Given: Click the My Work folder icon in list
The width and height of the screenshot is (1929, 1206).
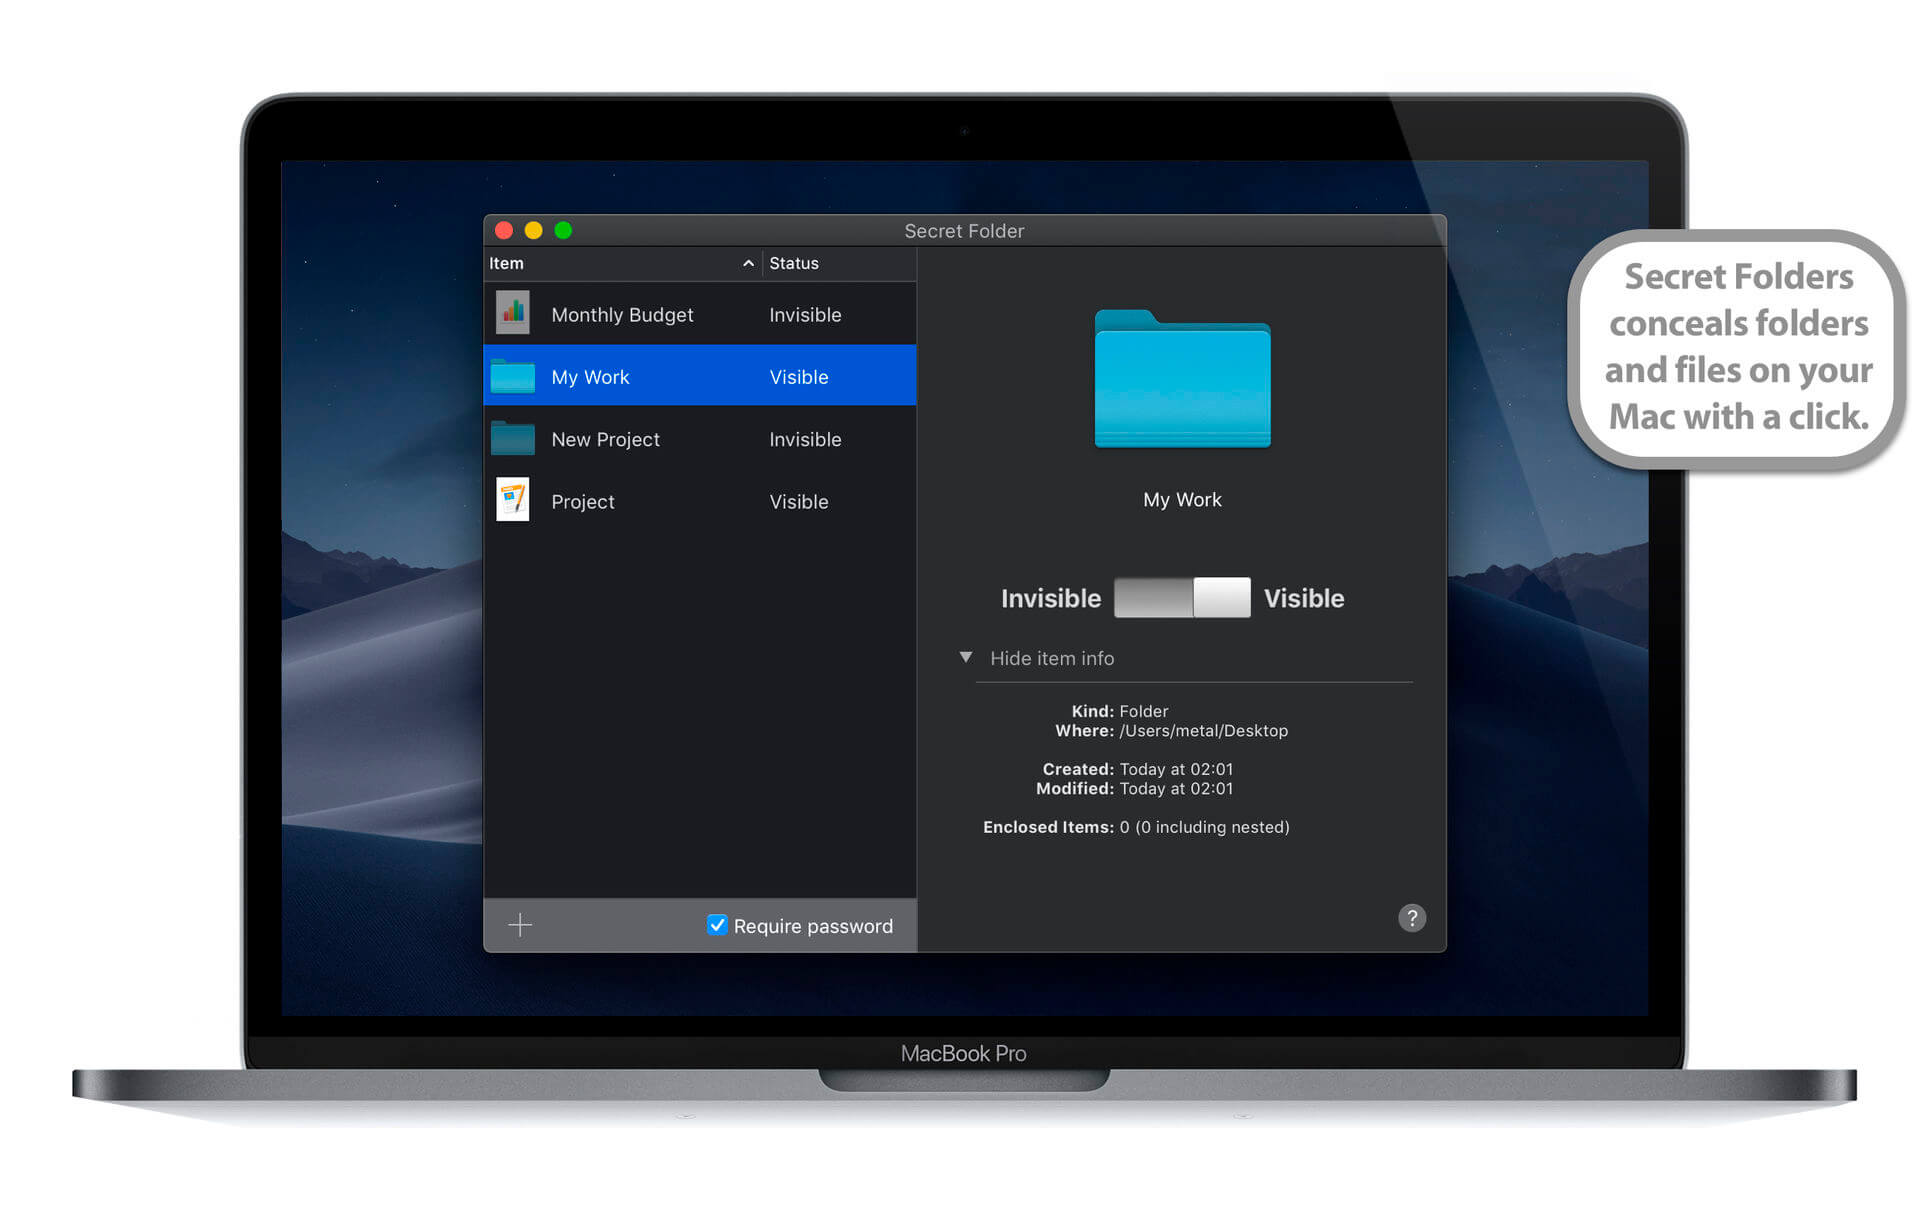Looking at the screenshot, I should pos(513,377).
